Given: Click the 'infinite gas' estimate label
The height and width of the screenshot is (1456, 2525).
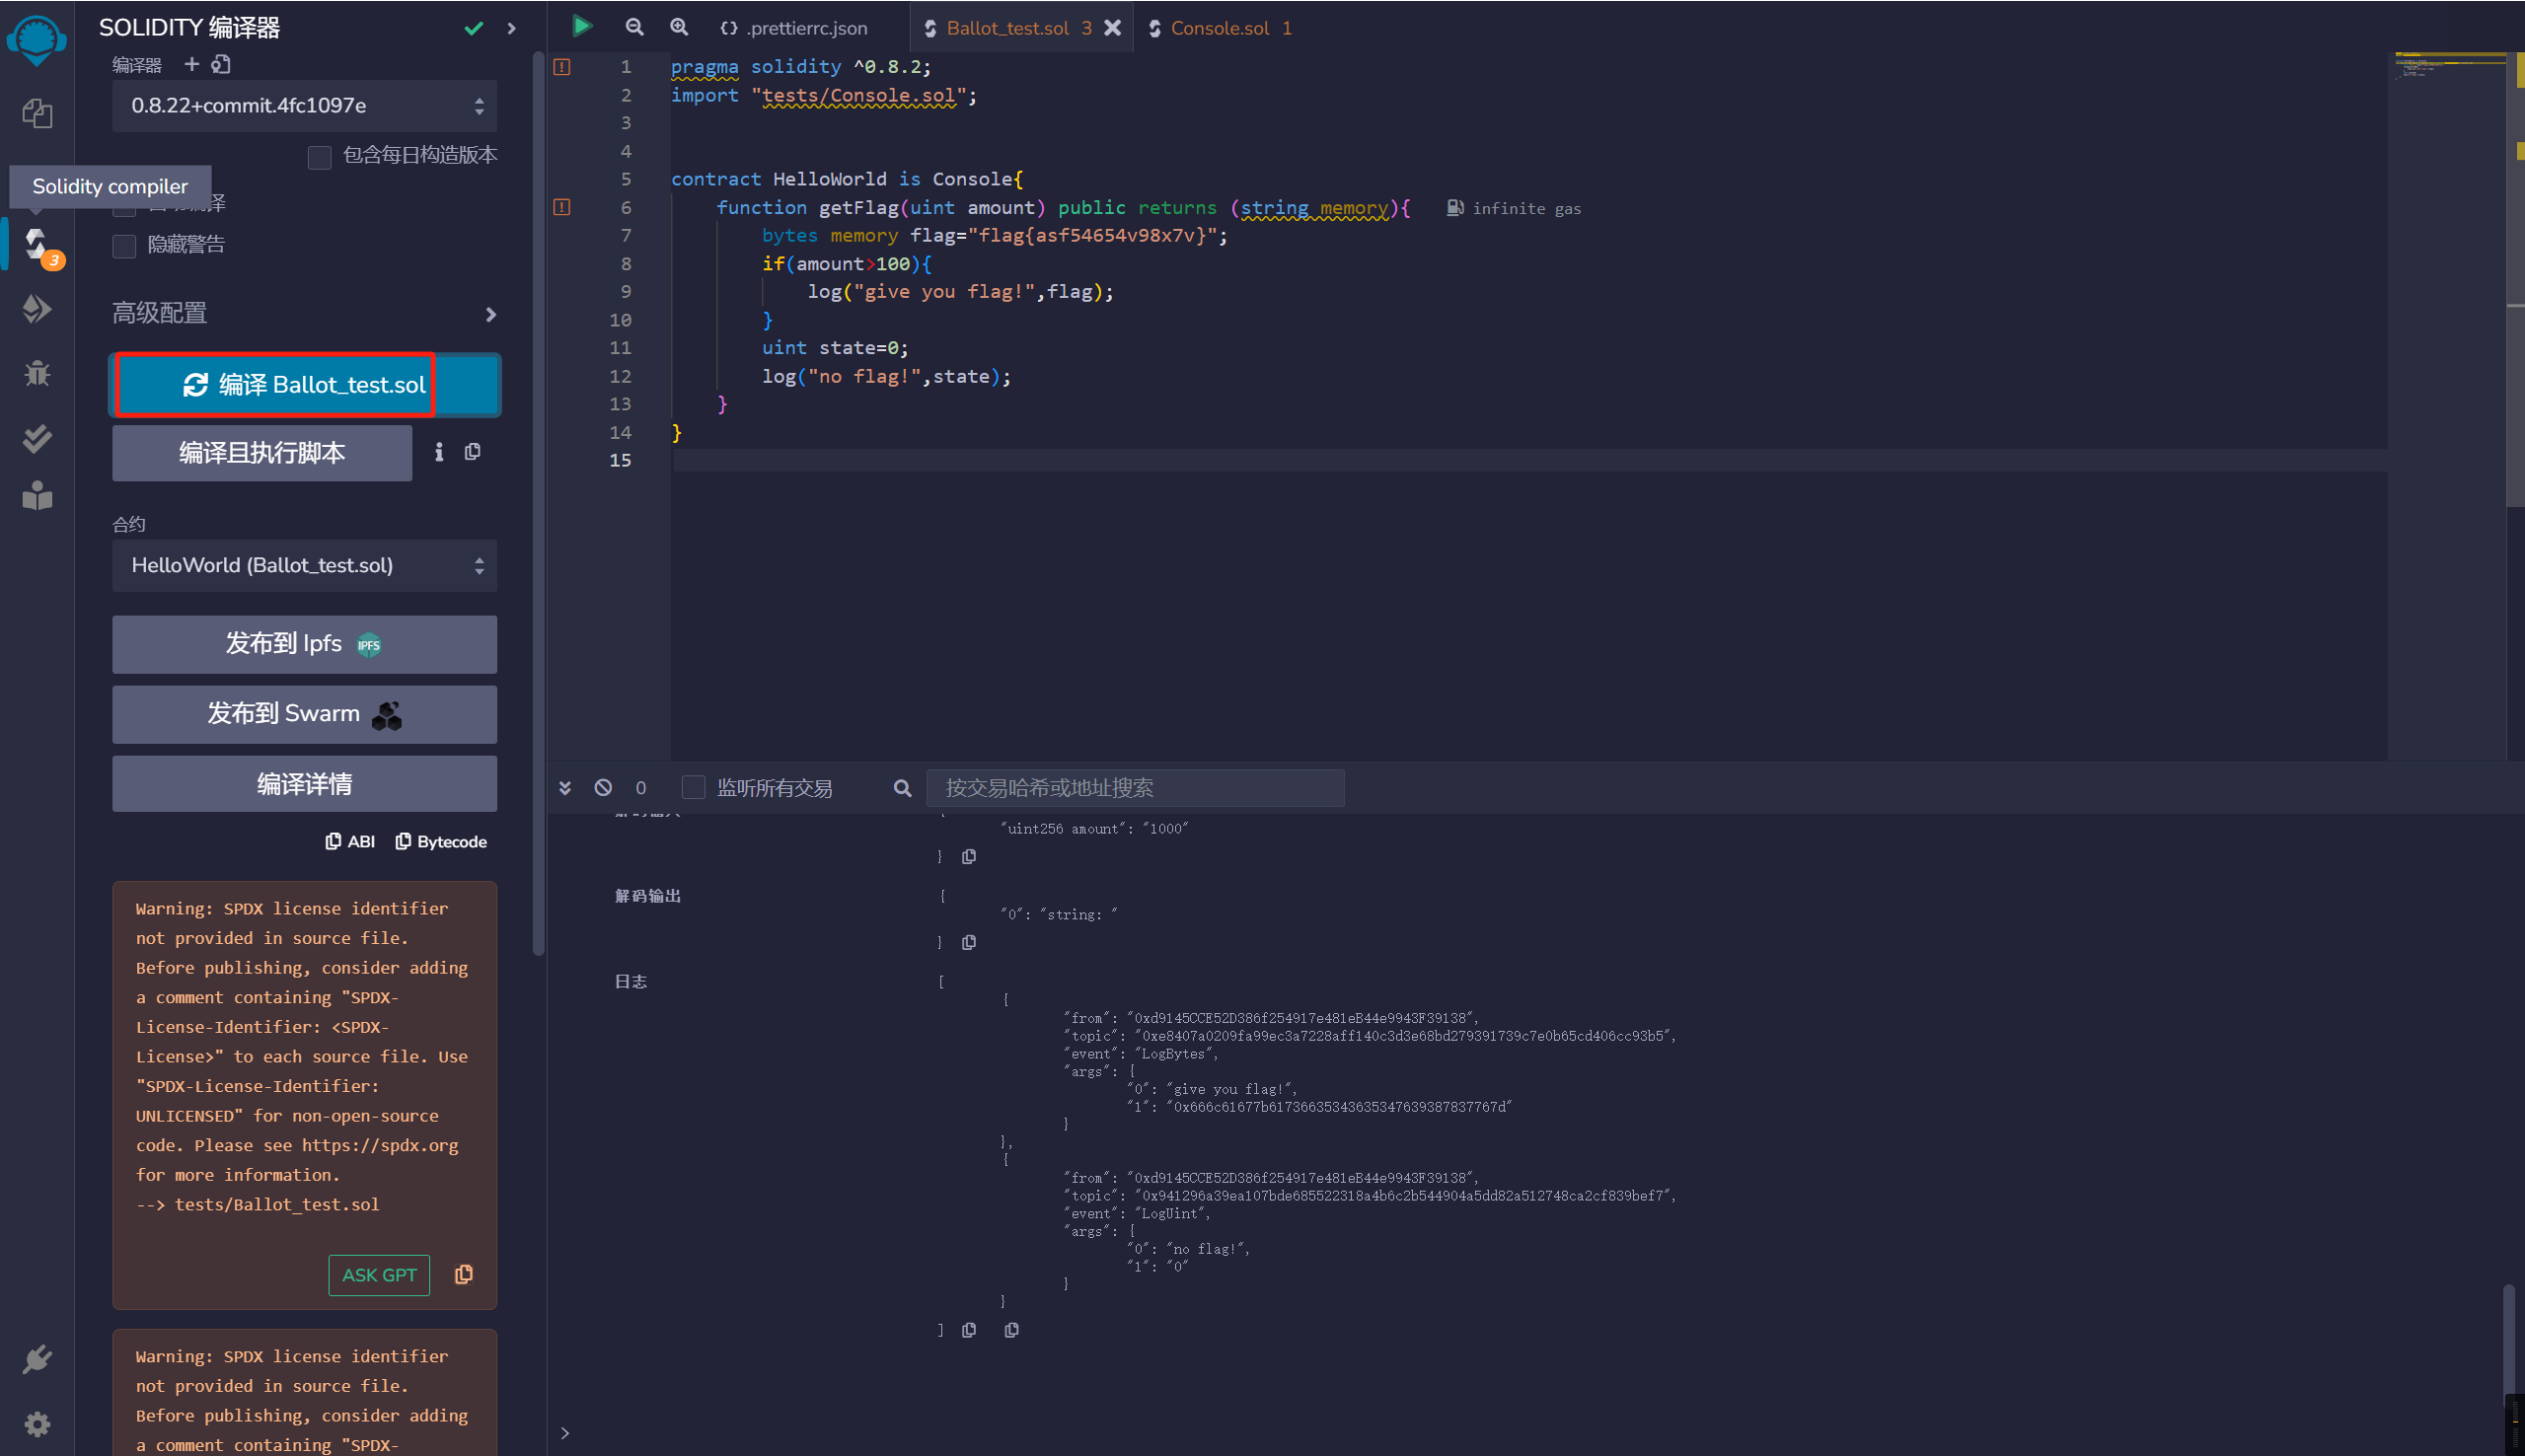Looking at the screenshot, I should (1526, 208).
